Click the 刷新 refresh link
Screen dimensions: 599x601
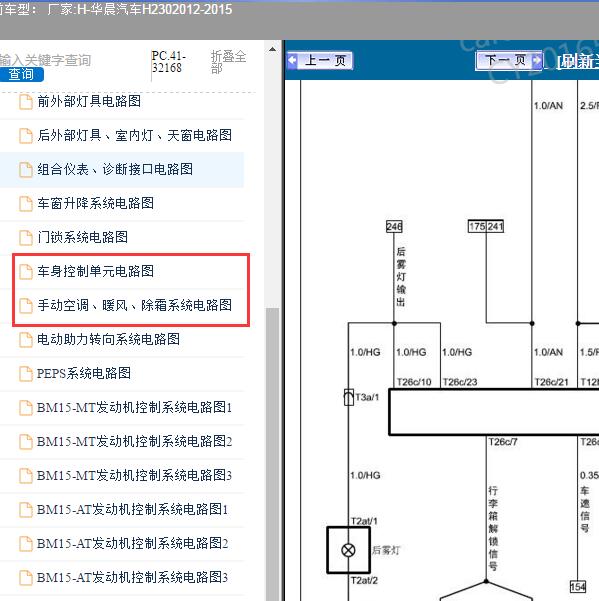point(577,61)
